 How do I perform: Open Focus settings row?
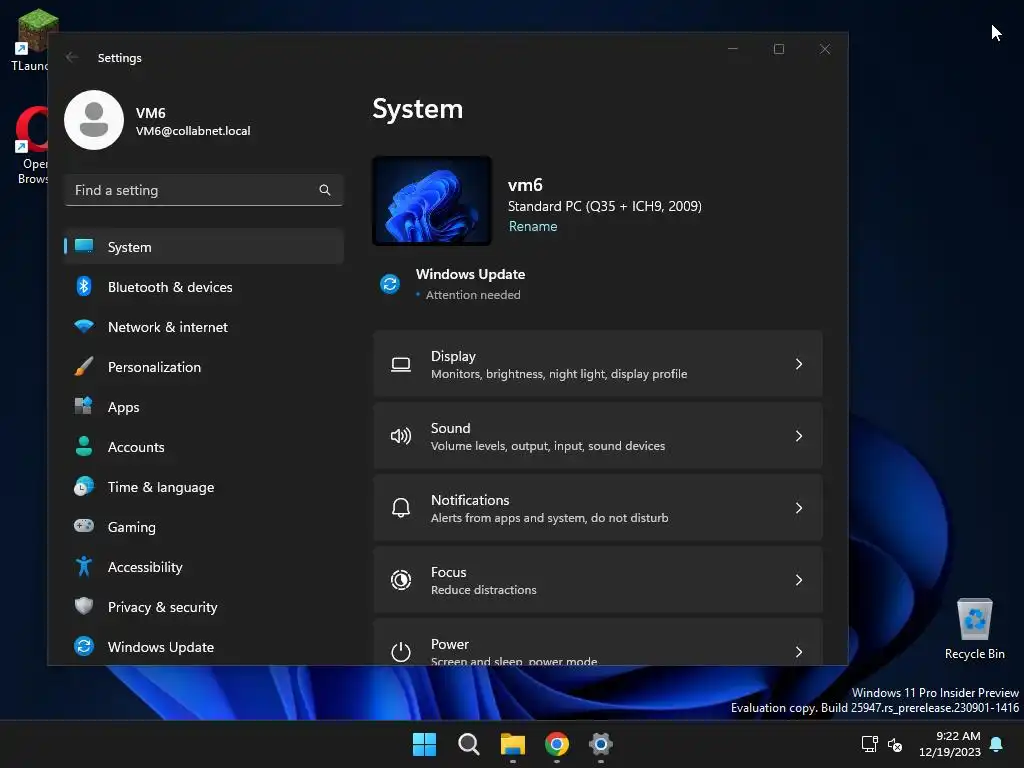tap(598, 579)
